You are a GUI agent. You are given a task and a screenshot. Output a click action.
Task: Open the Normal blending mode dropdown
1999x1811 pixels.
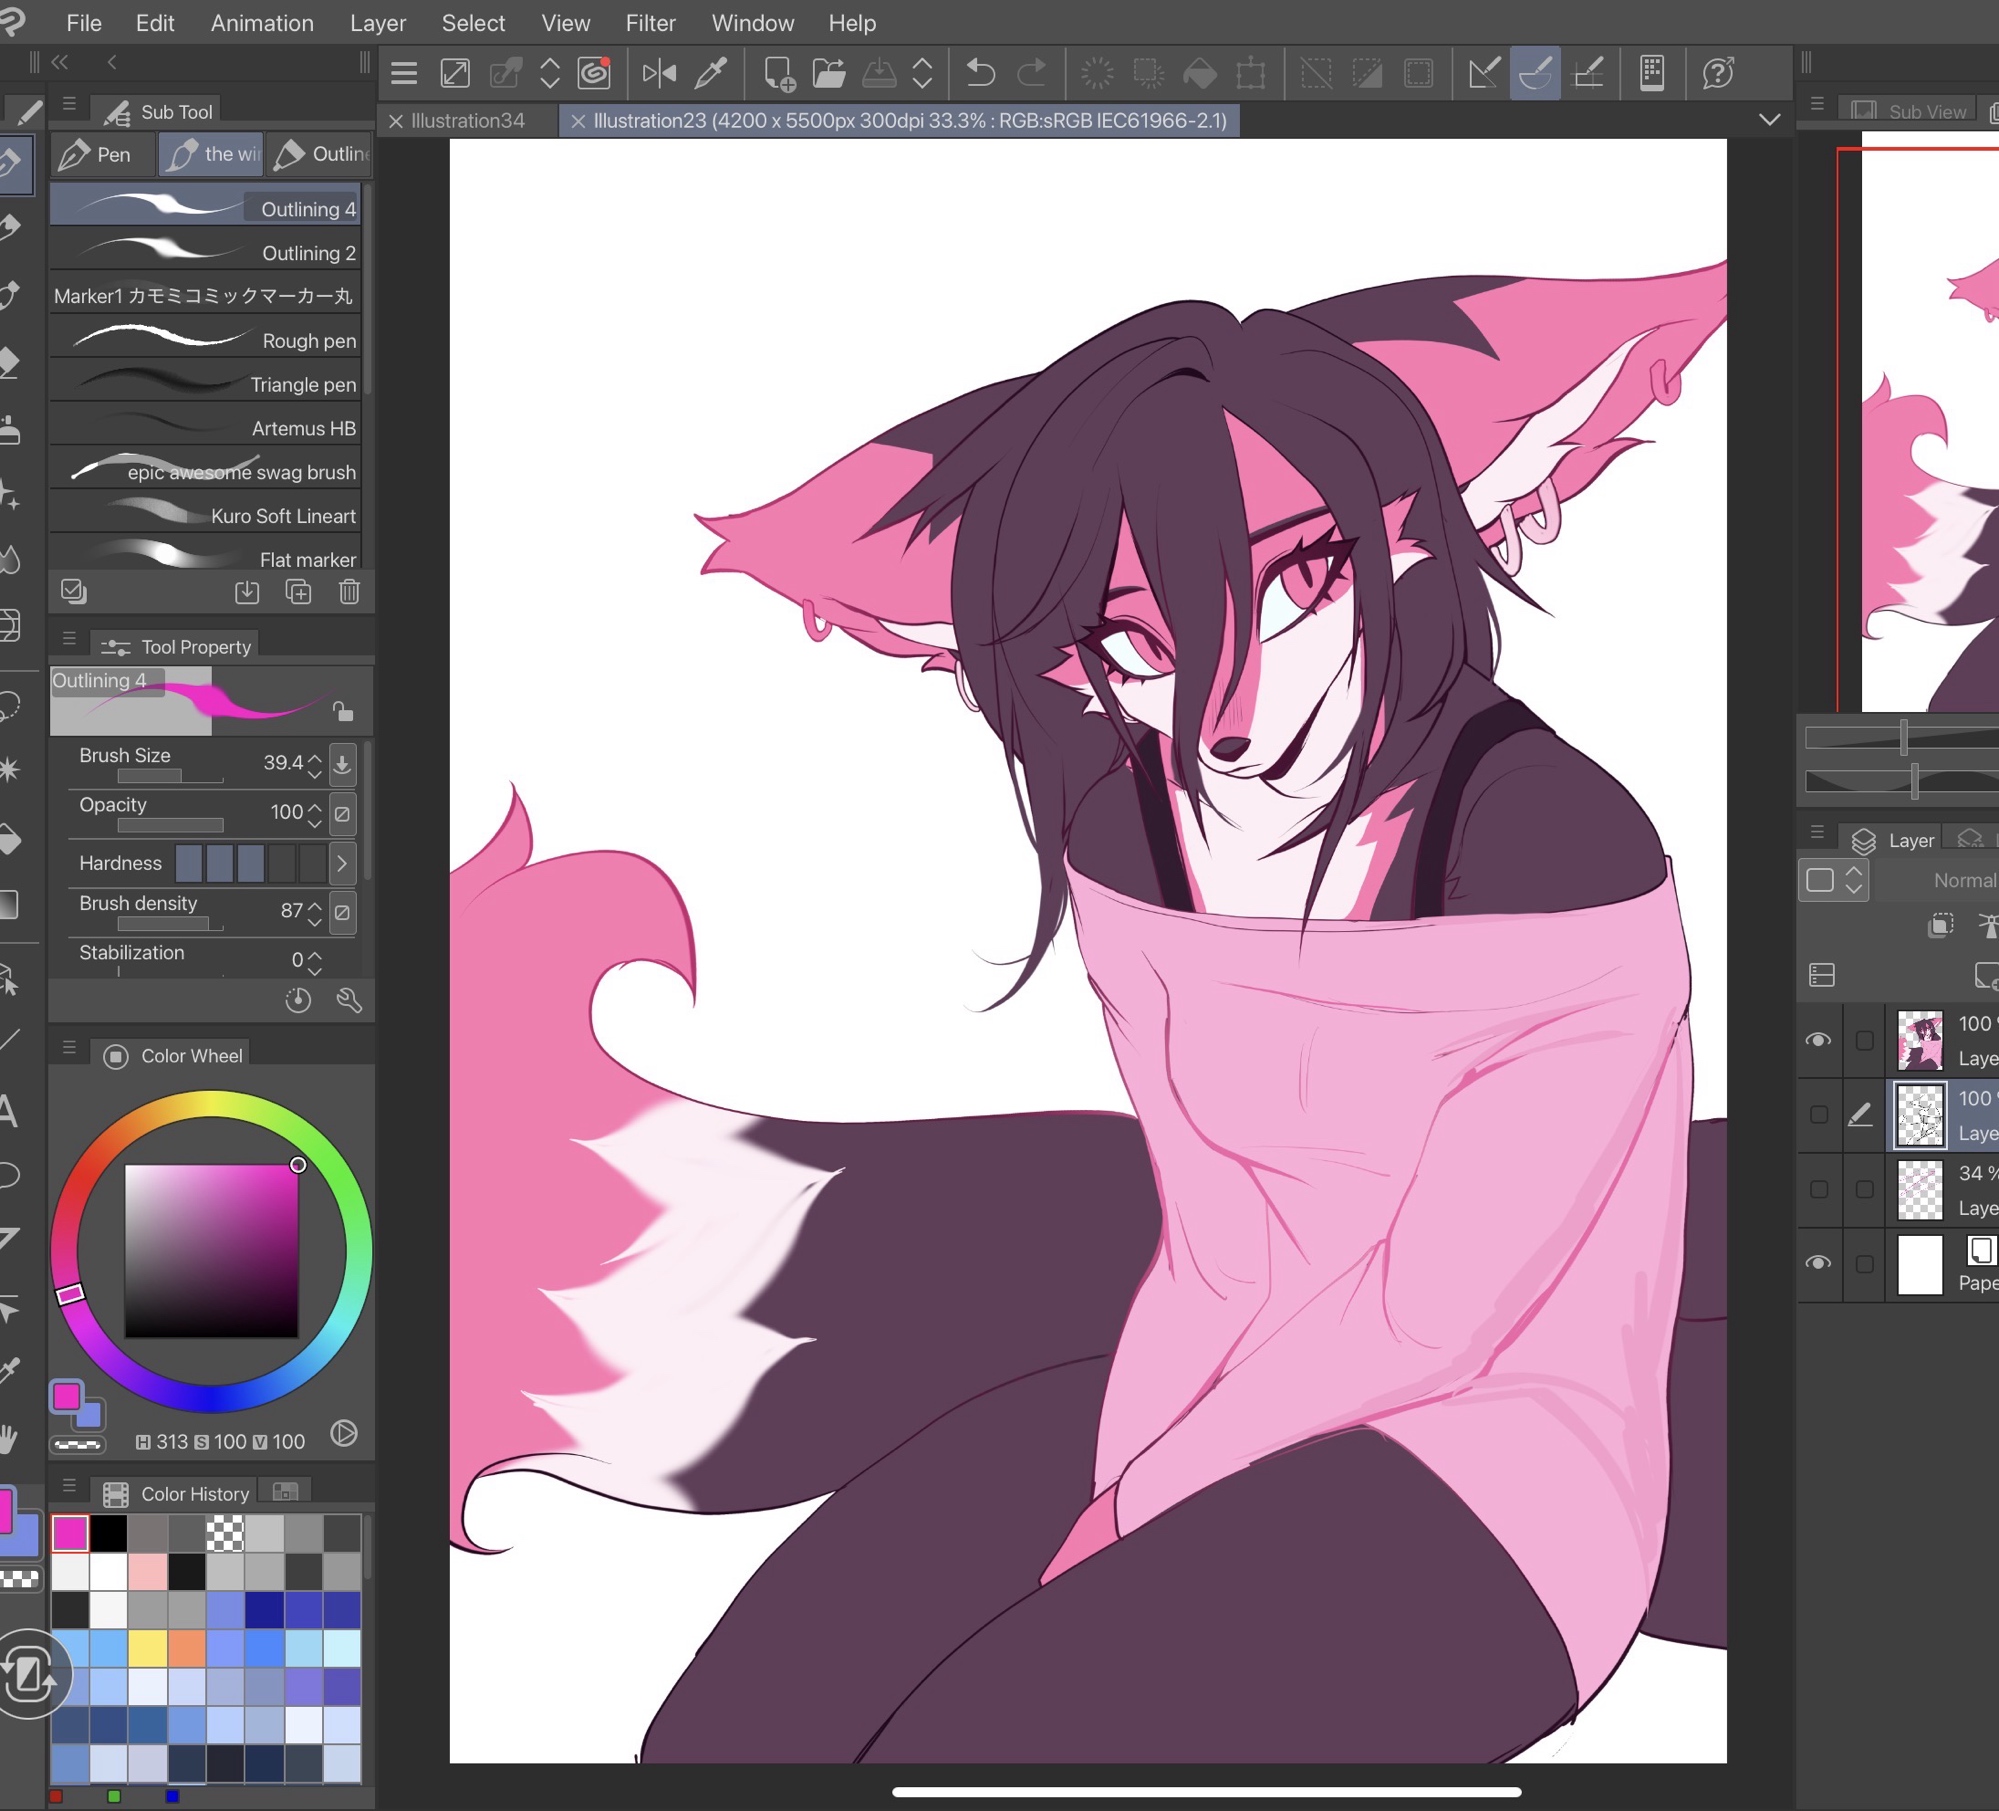(x=1963, y=880)
